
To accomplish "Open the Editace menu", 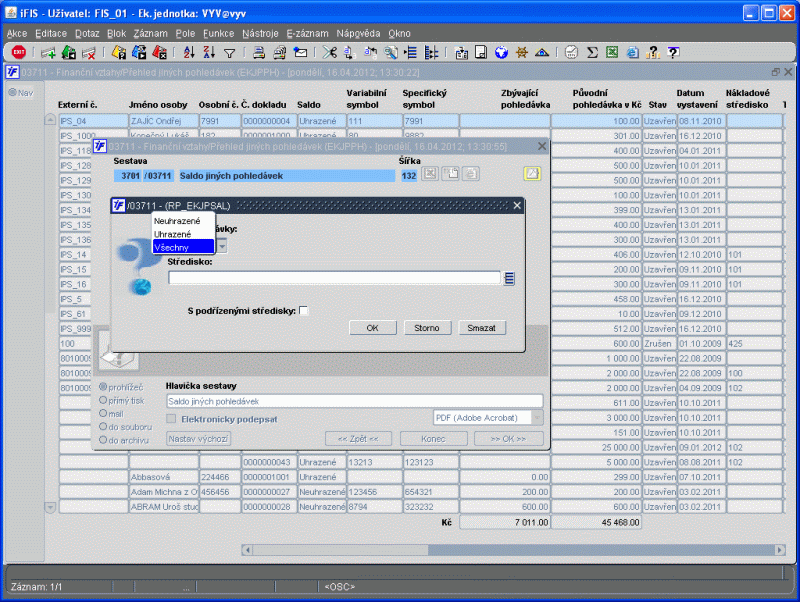I will (x=51, y=34).
